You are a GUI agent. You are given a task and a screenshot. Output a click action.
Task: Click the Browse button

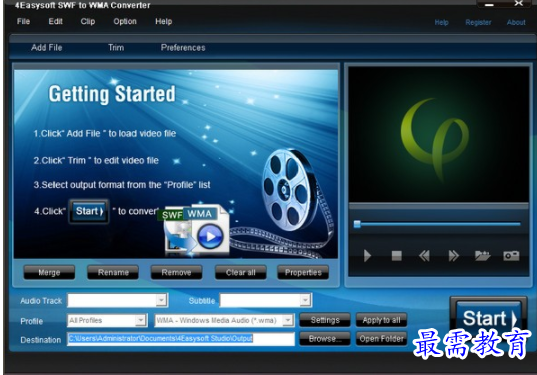(x=325, y=339)
